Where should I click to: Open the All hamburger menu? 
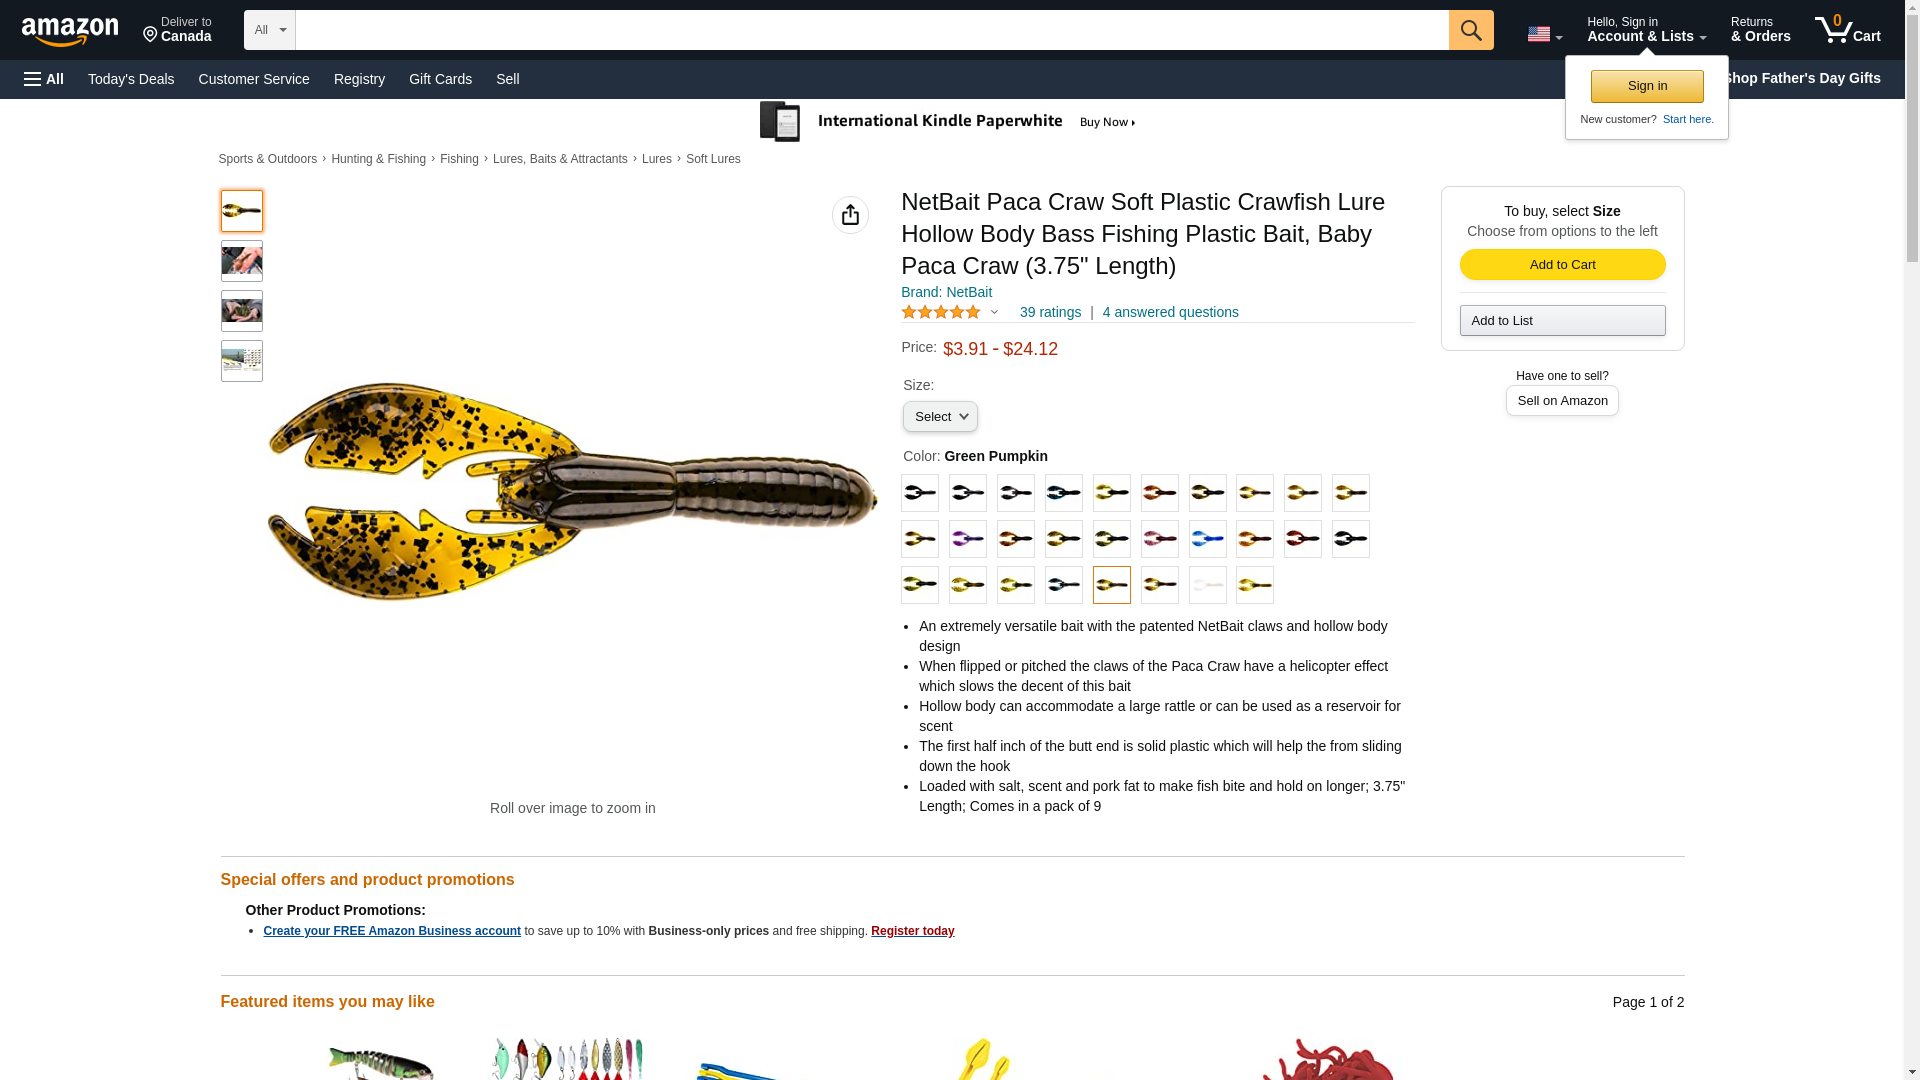point(44,79)
